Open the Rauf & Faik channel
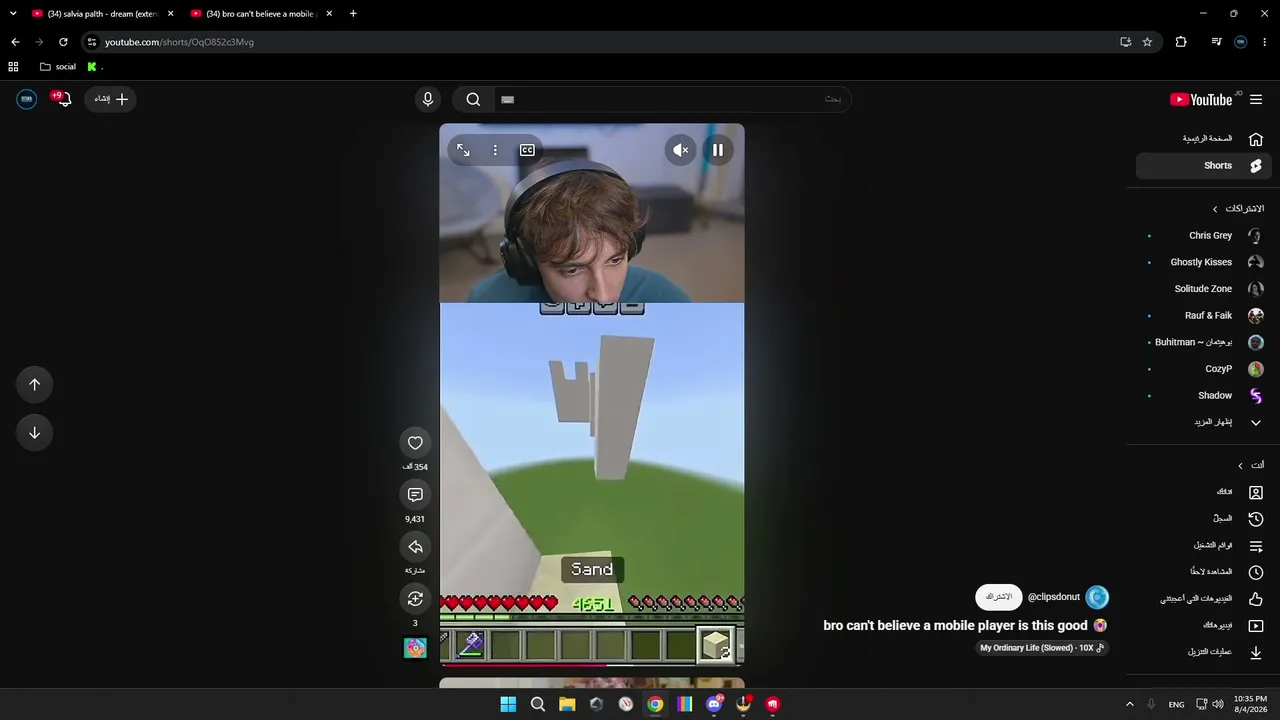This screenshot has height=720, width=1280. pos(1204,316)
